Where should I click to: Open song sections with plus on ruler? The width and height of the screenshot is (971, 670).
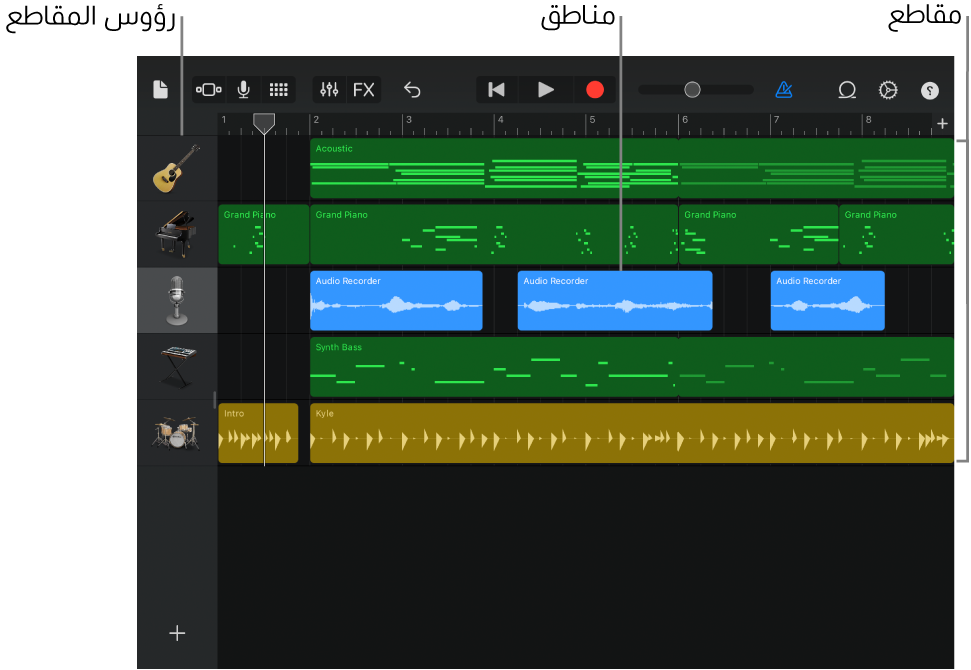point(942,124)
